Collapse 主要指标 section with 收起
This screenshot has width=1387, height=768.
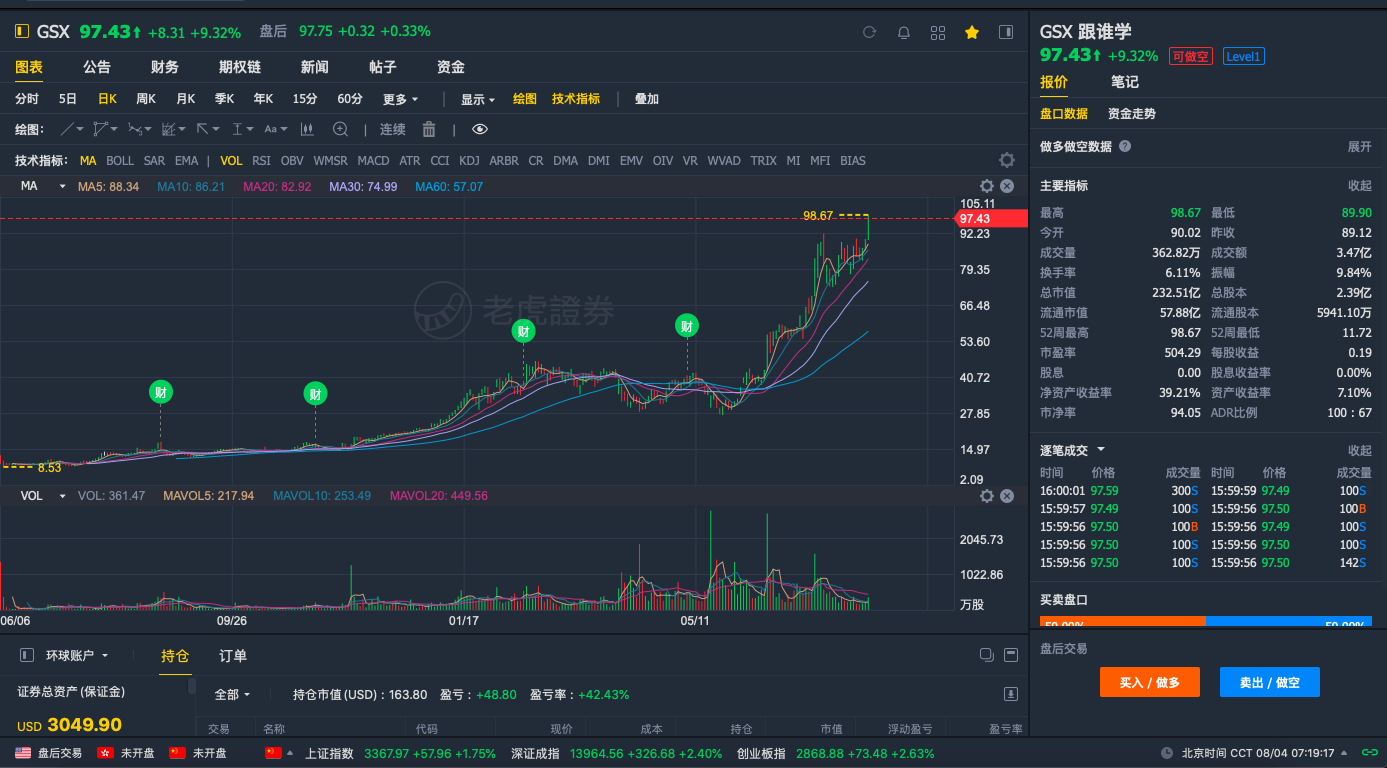point(1360,186)
